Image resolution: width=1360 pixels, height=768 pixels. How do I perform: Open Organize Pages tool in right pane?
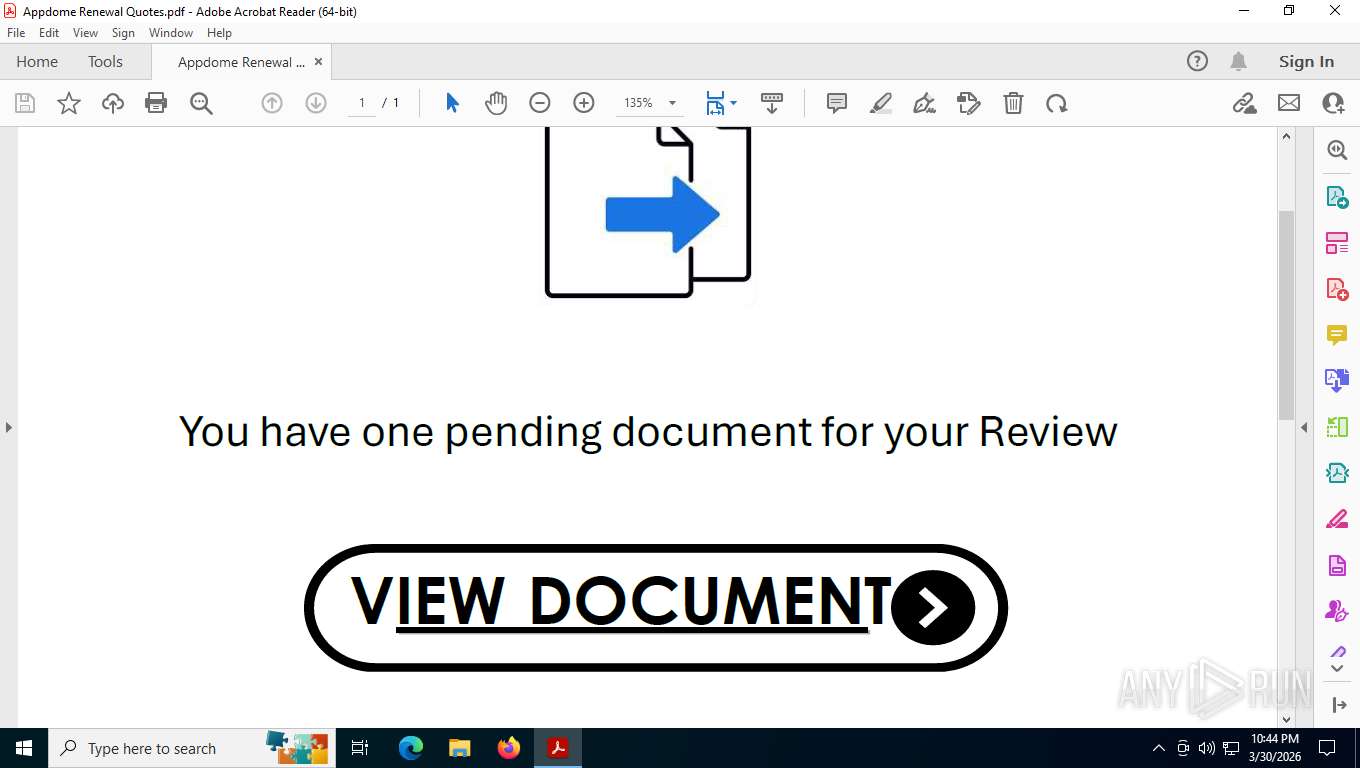tap(1337, 427)
